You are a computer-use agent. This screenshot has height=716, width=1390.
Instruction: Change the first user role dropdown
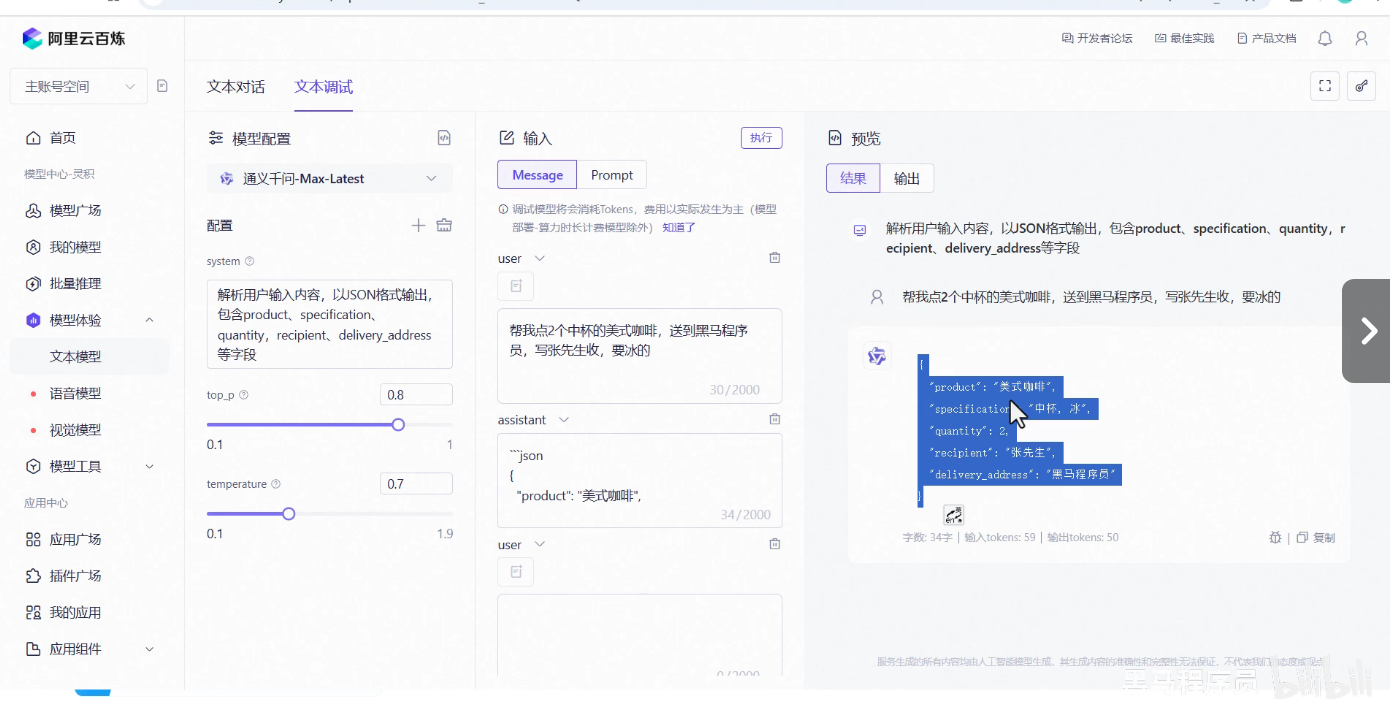522,258
